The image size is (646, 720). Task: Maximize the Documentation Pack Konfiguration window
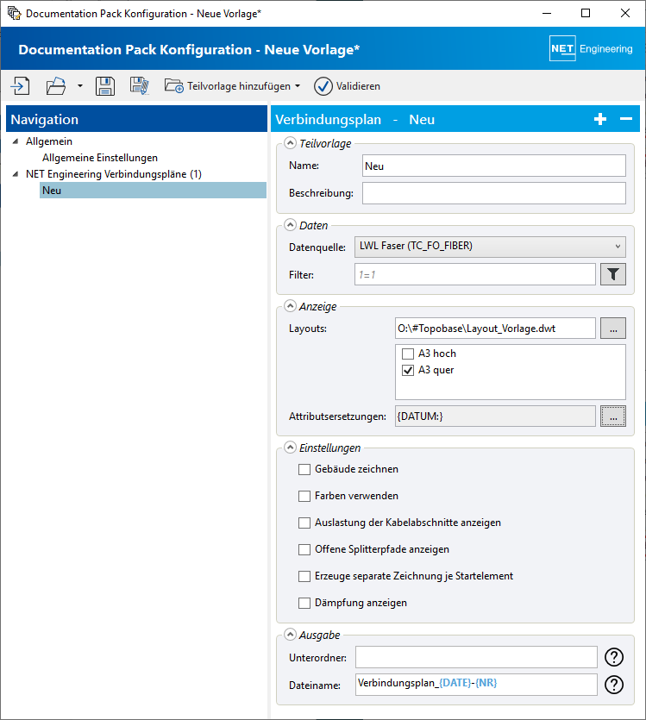click(x=585, y=13)
